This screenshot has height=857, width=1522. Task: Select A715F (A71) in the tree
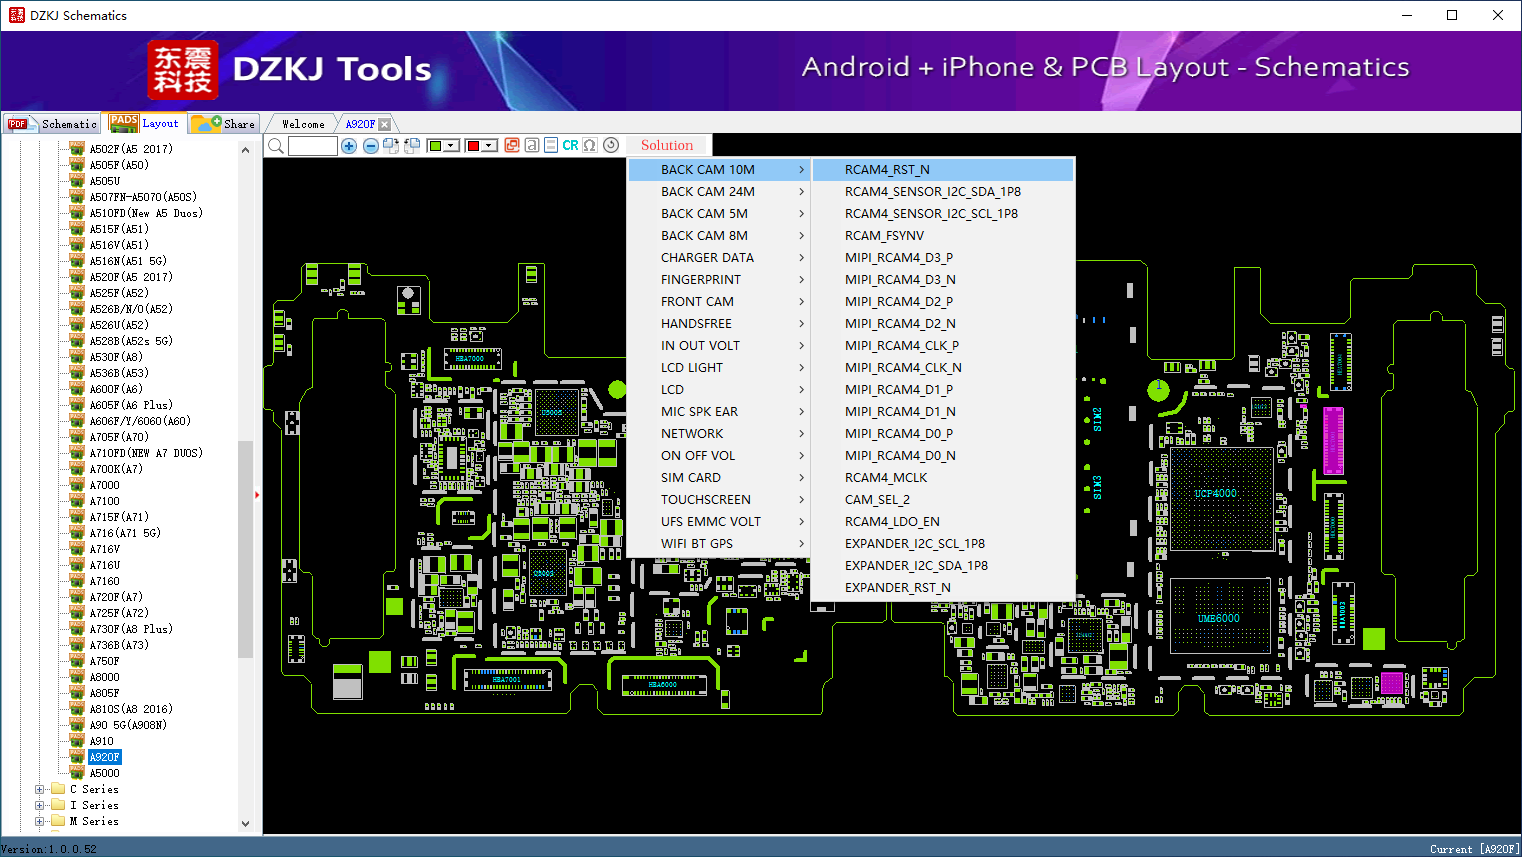pyautogui.click(x=119, y=517)
